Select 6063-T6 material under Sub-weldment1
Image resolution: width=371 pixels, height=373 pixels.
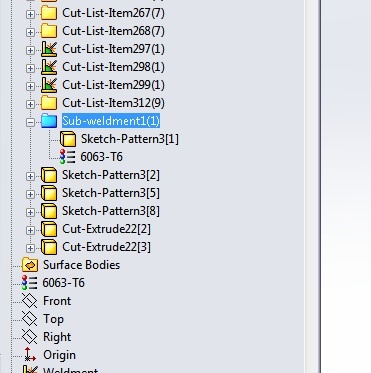102,157
